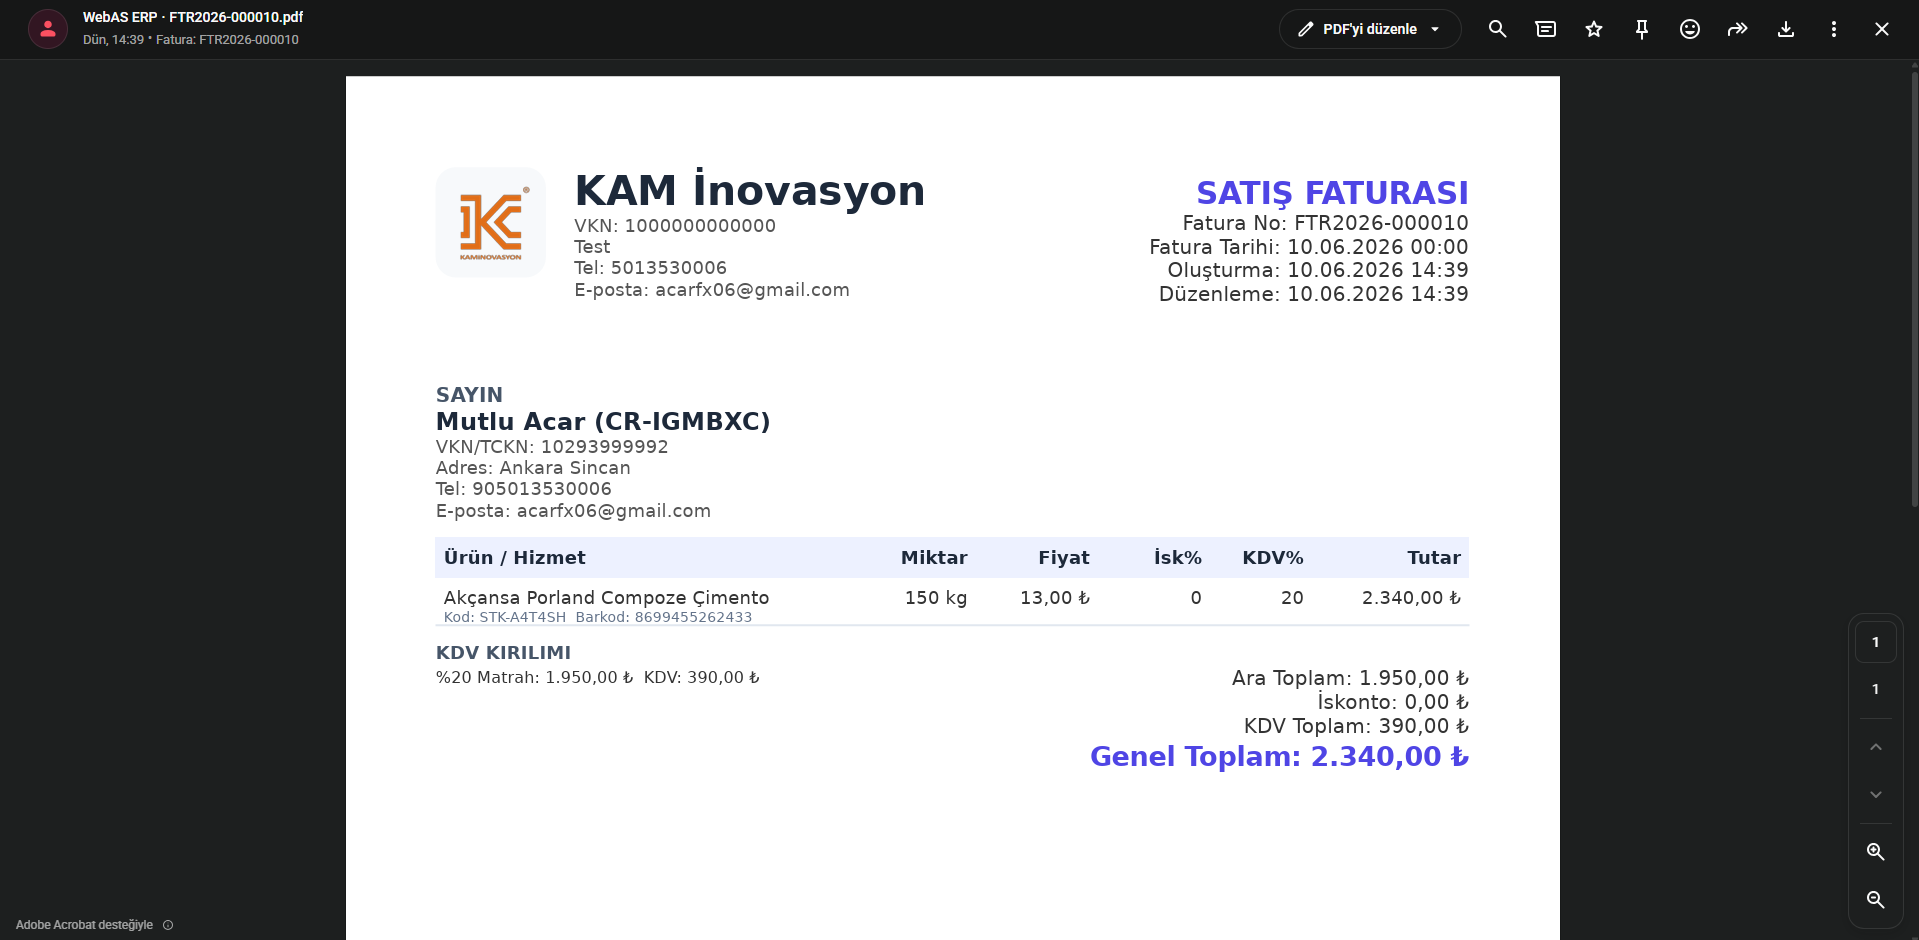Zoom in on the PDF document
1919x940 pixels.
[x=1875, y=852]
